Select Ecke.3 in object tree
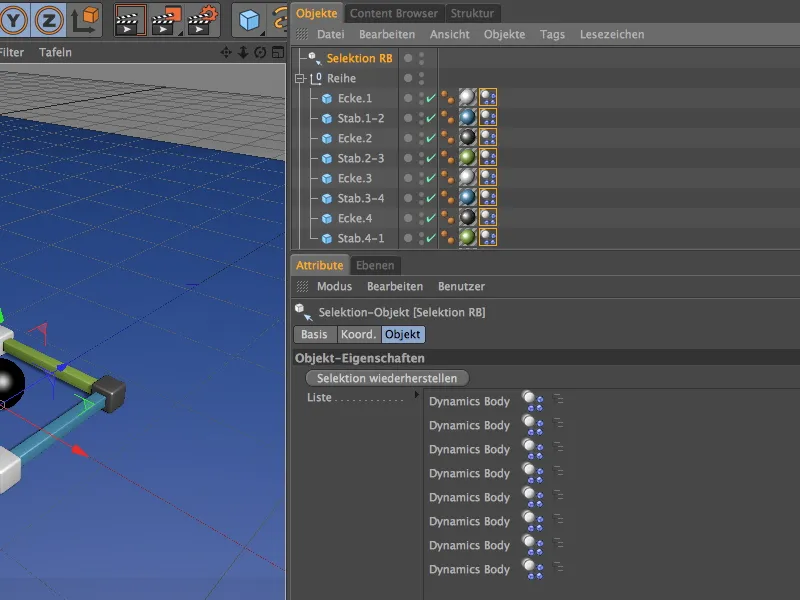 click(x=355, y=178)
